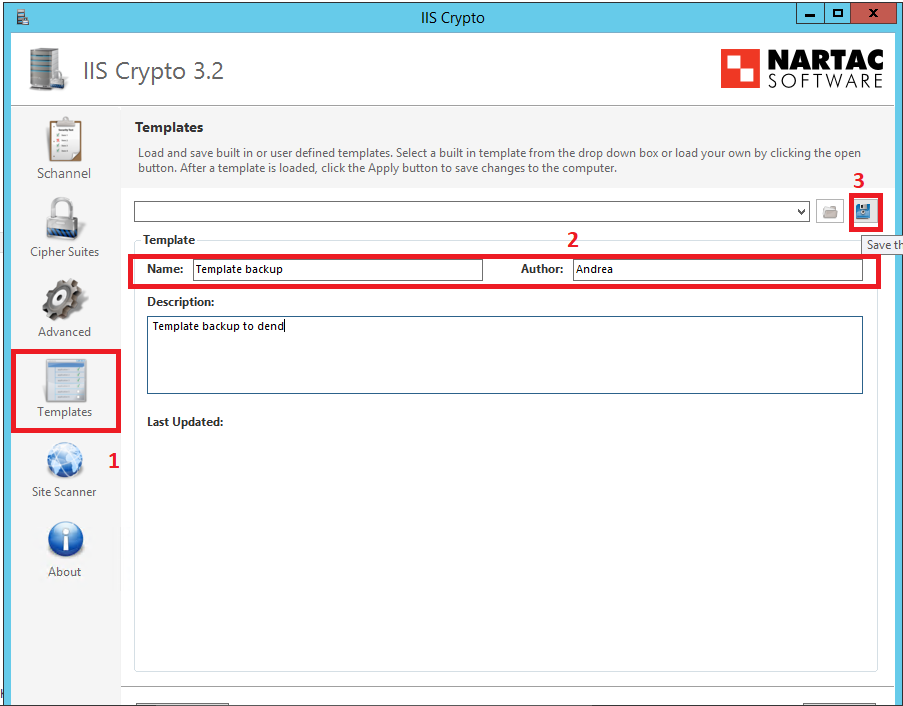The image size is (903, 706).
Task: Click into the Author field
Action: coord(718,270)
